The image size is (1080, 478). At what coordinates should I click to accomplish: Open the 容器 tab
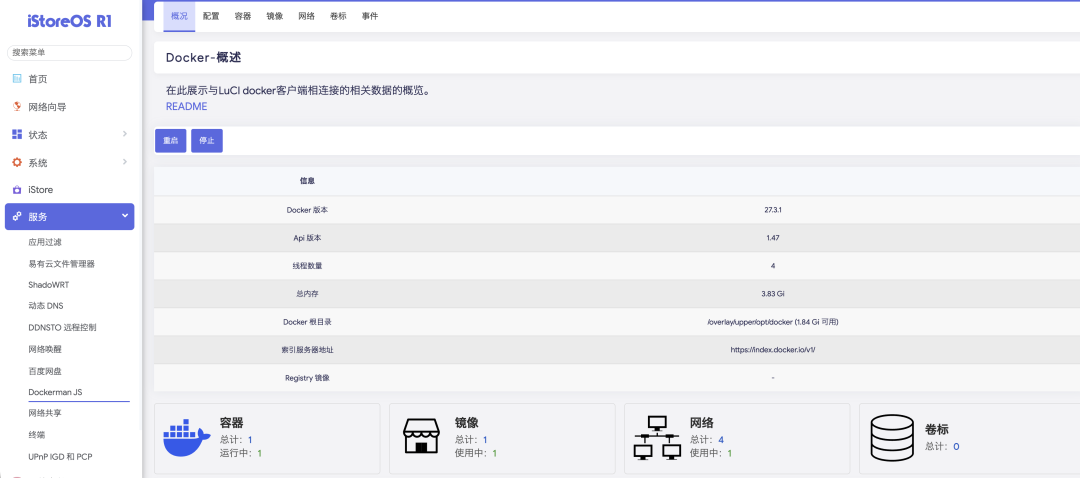(242, 17)
